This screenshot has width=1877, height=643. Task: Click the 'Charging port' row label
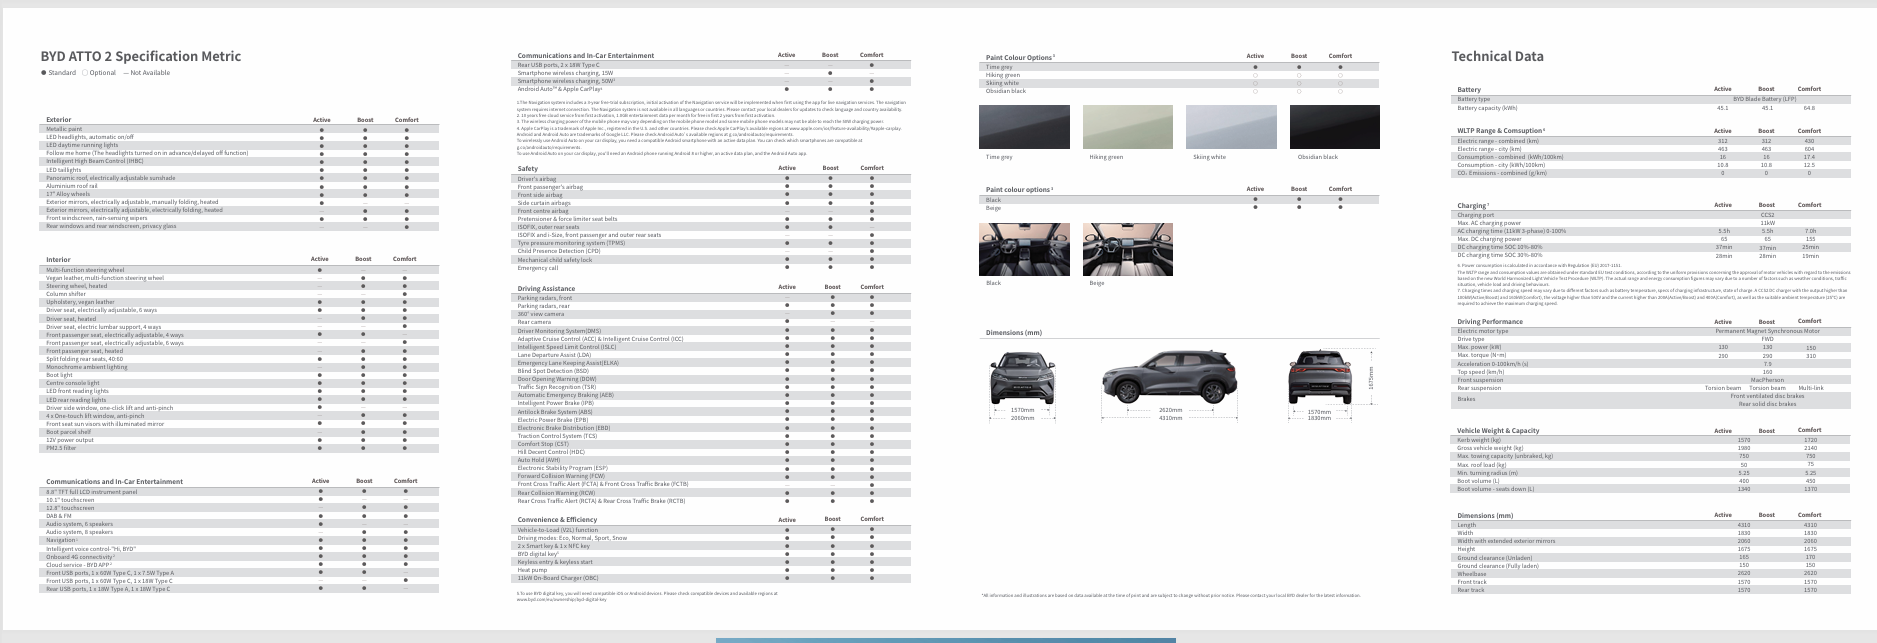pos(1476,215)
